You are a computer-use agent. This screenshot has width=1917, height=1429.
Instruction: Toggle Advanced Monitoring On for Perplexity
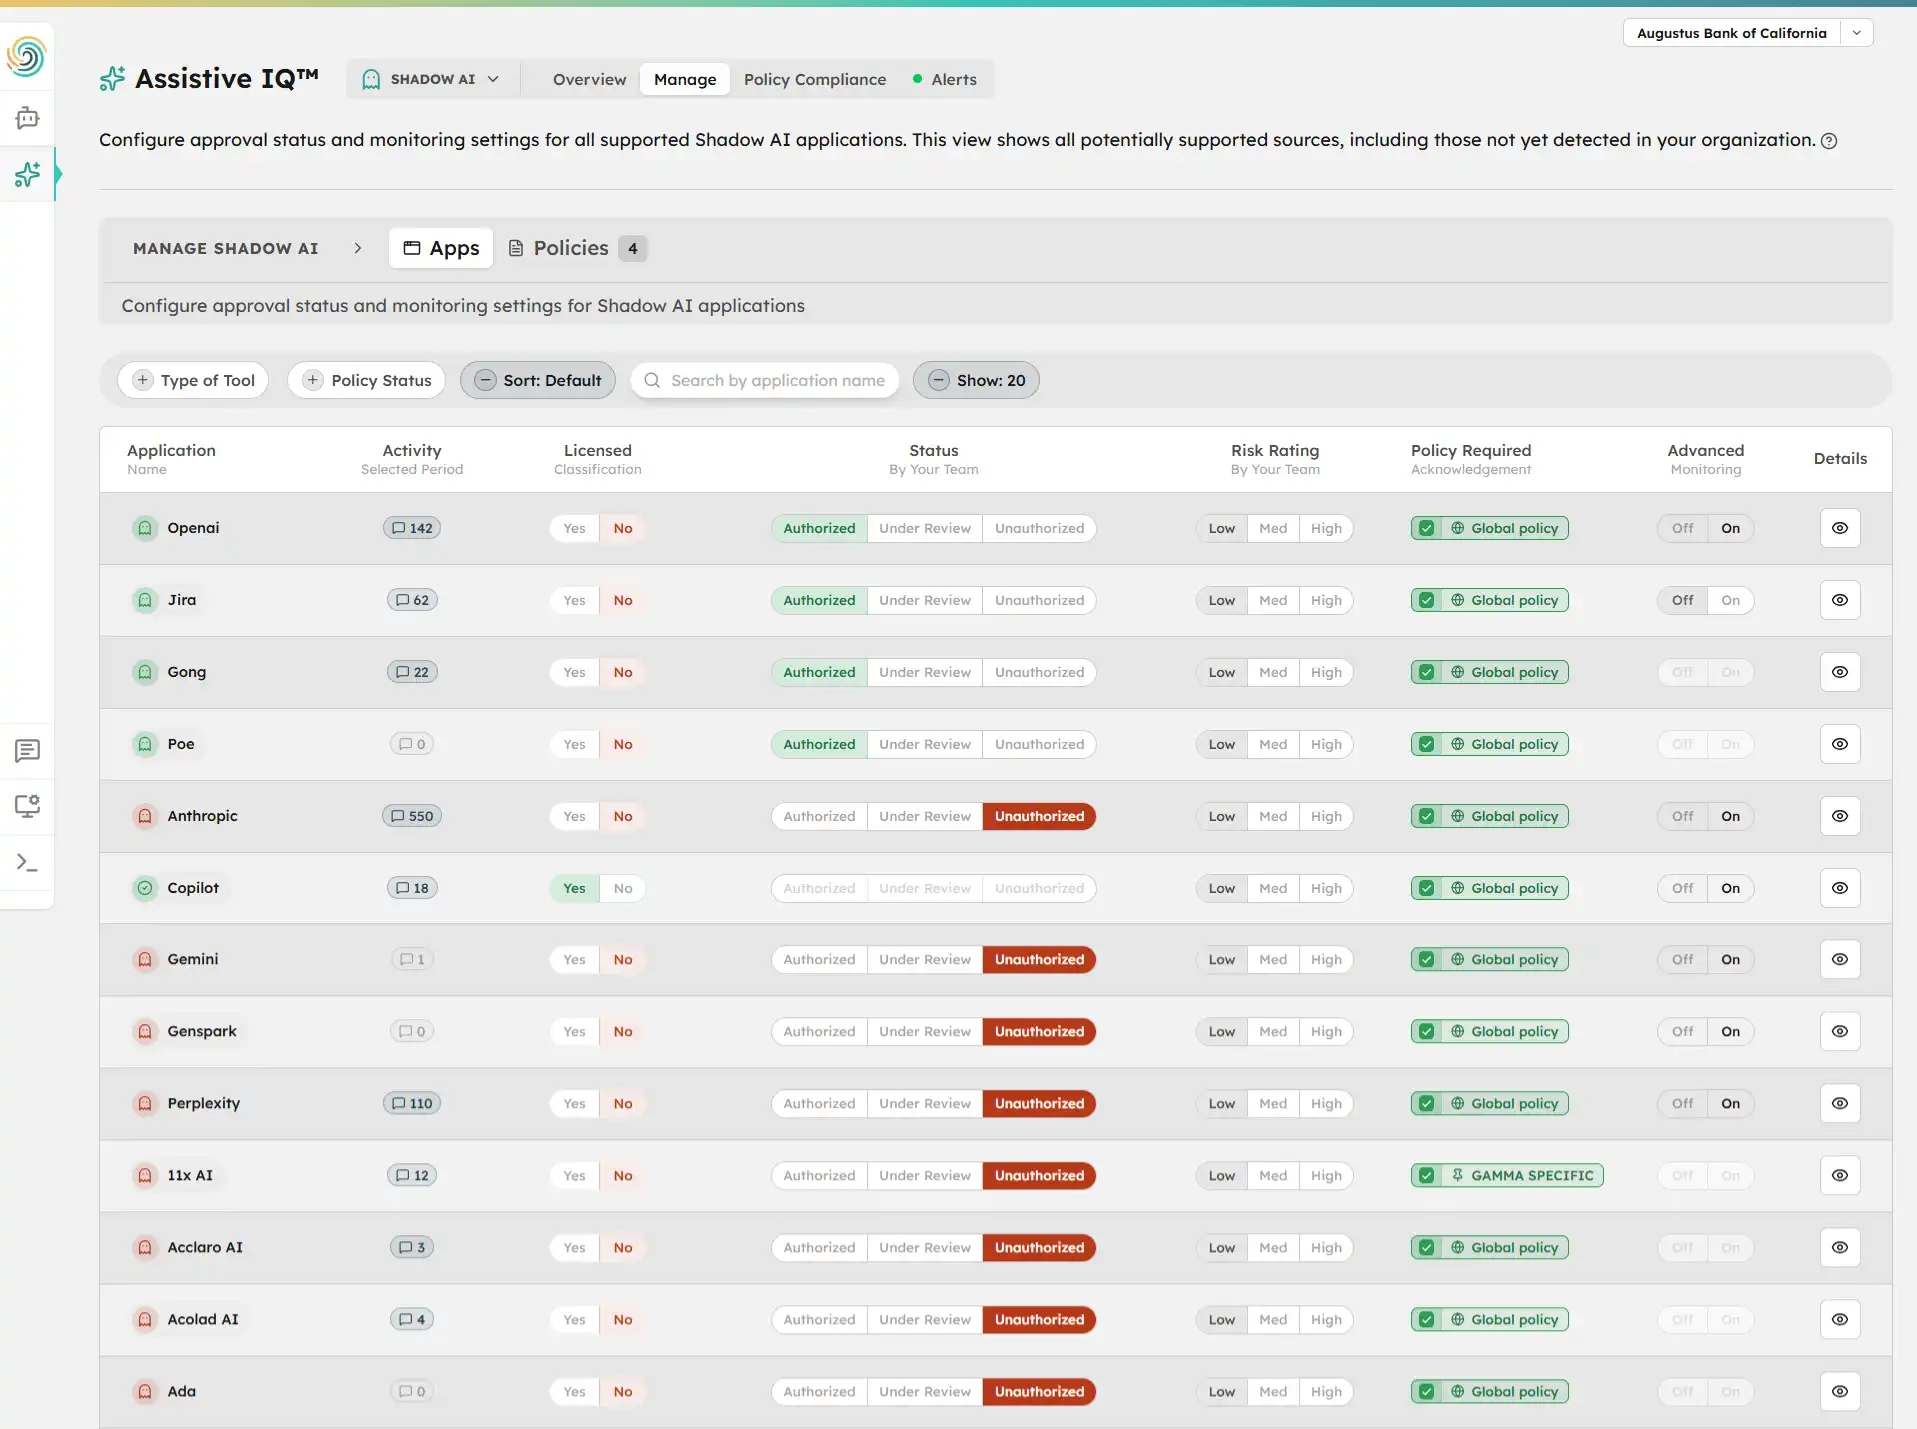[1730, 1103]
